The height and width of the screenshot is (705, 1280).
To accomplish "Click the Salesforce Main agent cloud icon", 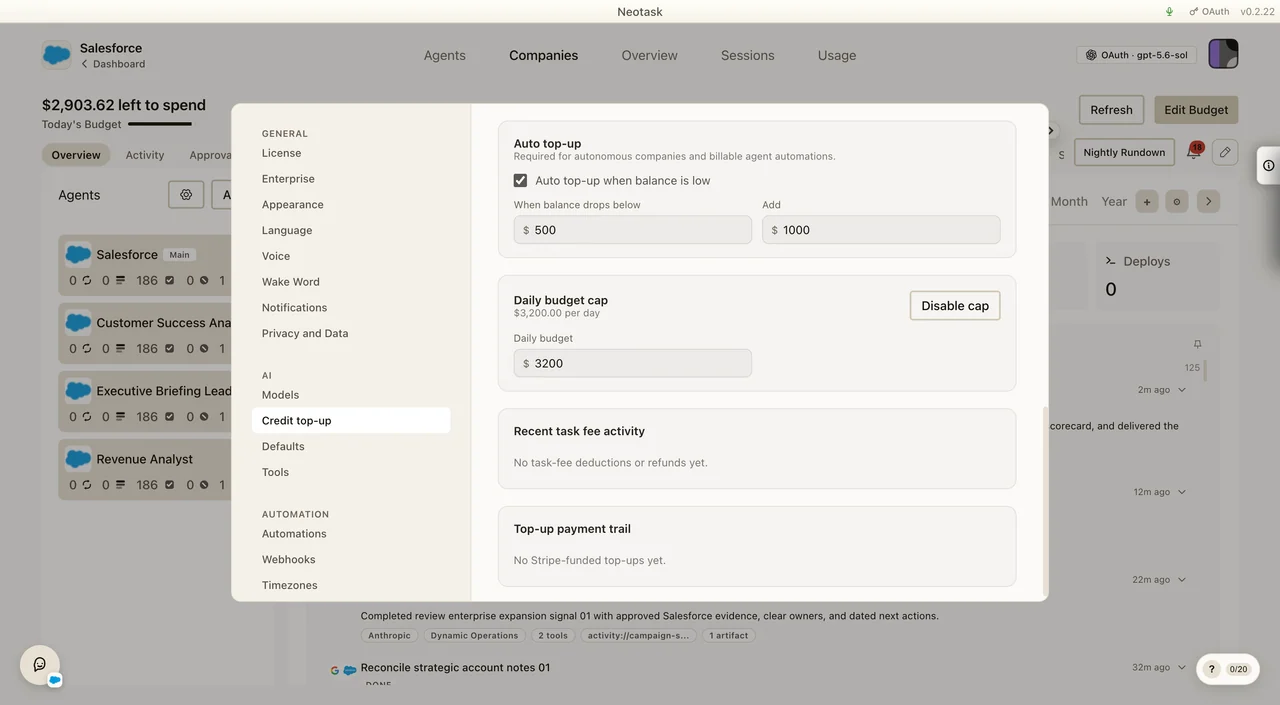I will pyautogui.click(x=79, y=254).
